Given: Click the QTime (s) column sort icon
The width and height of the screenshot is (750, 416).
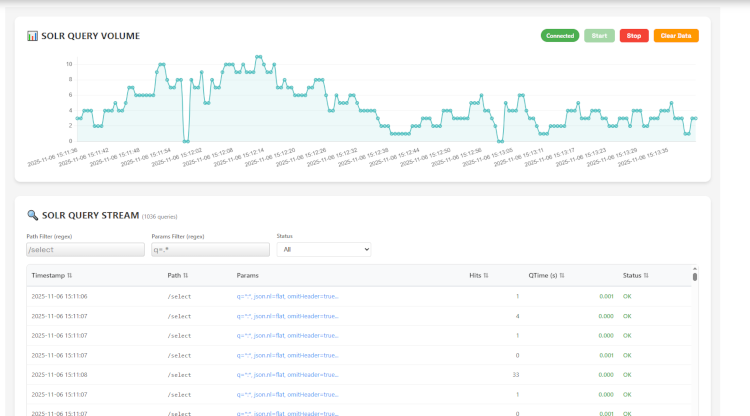Looking at the screenshot, I should click(562, 275).
